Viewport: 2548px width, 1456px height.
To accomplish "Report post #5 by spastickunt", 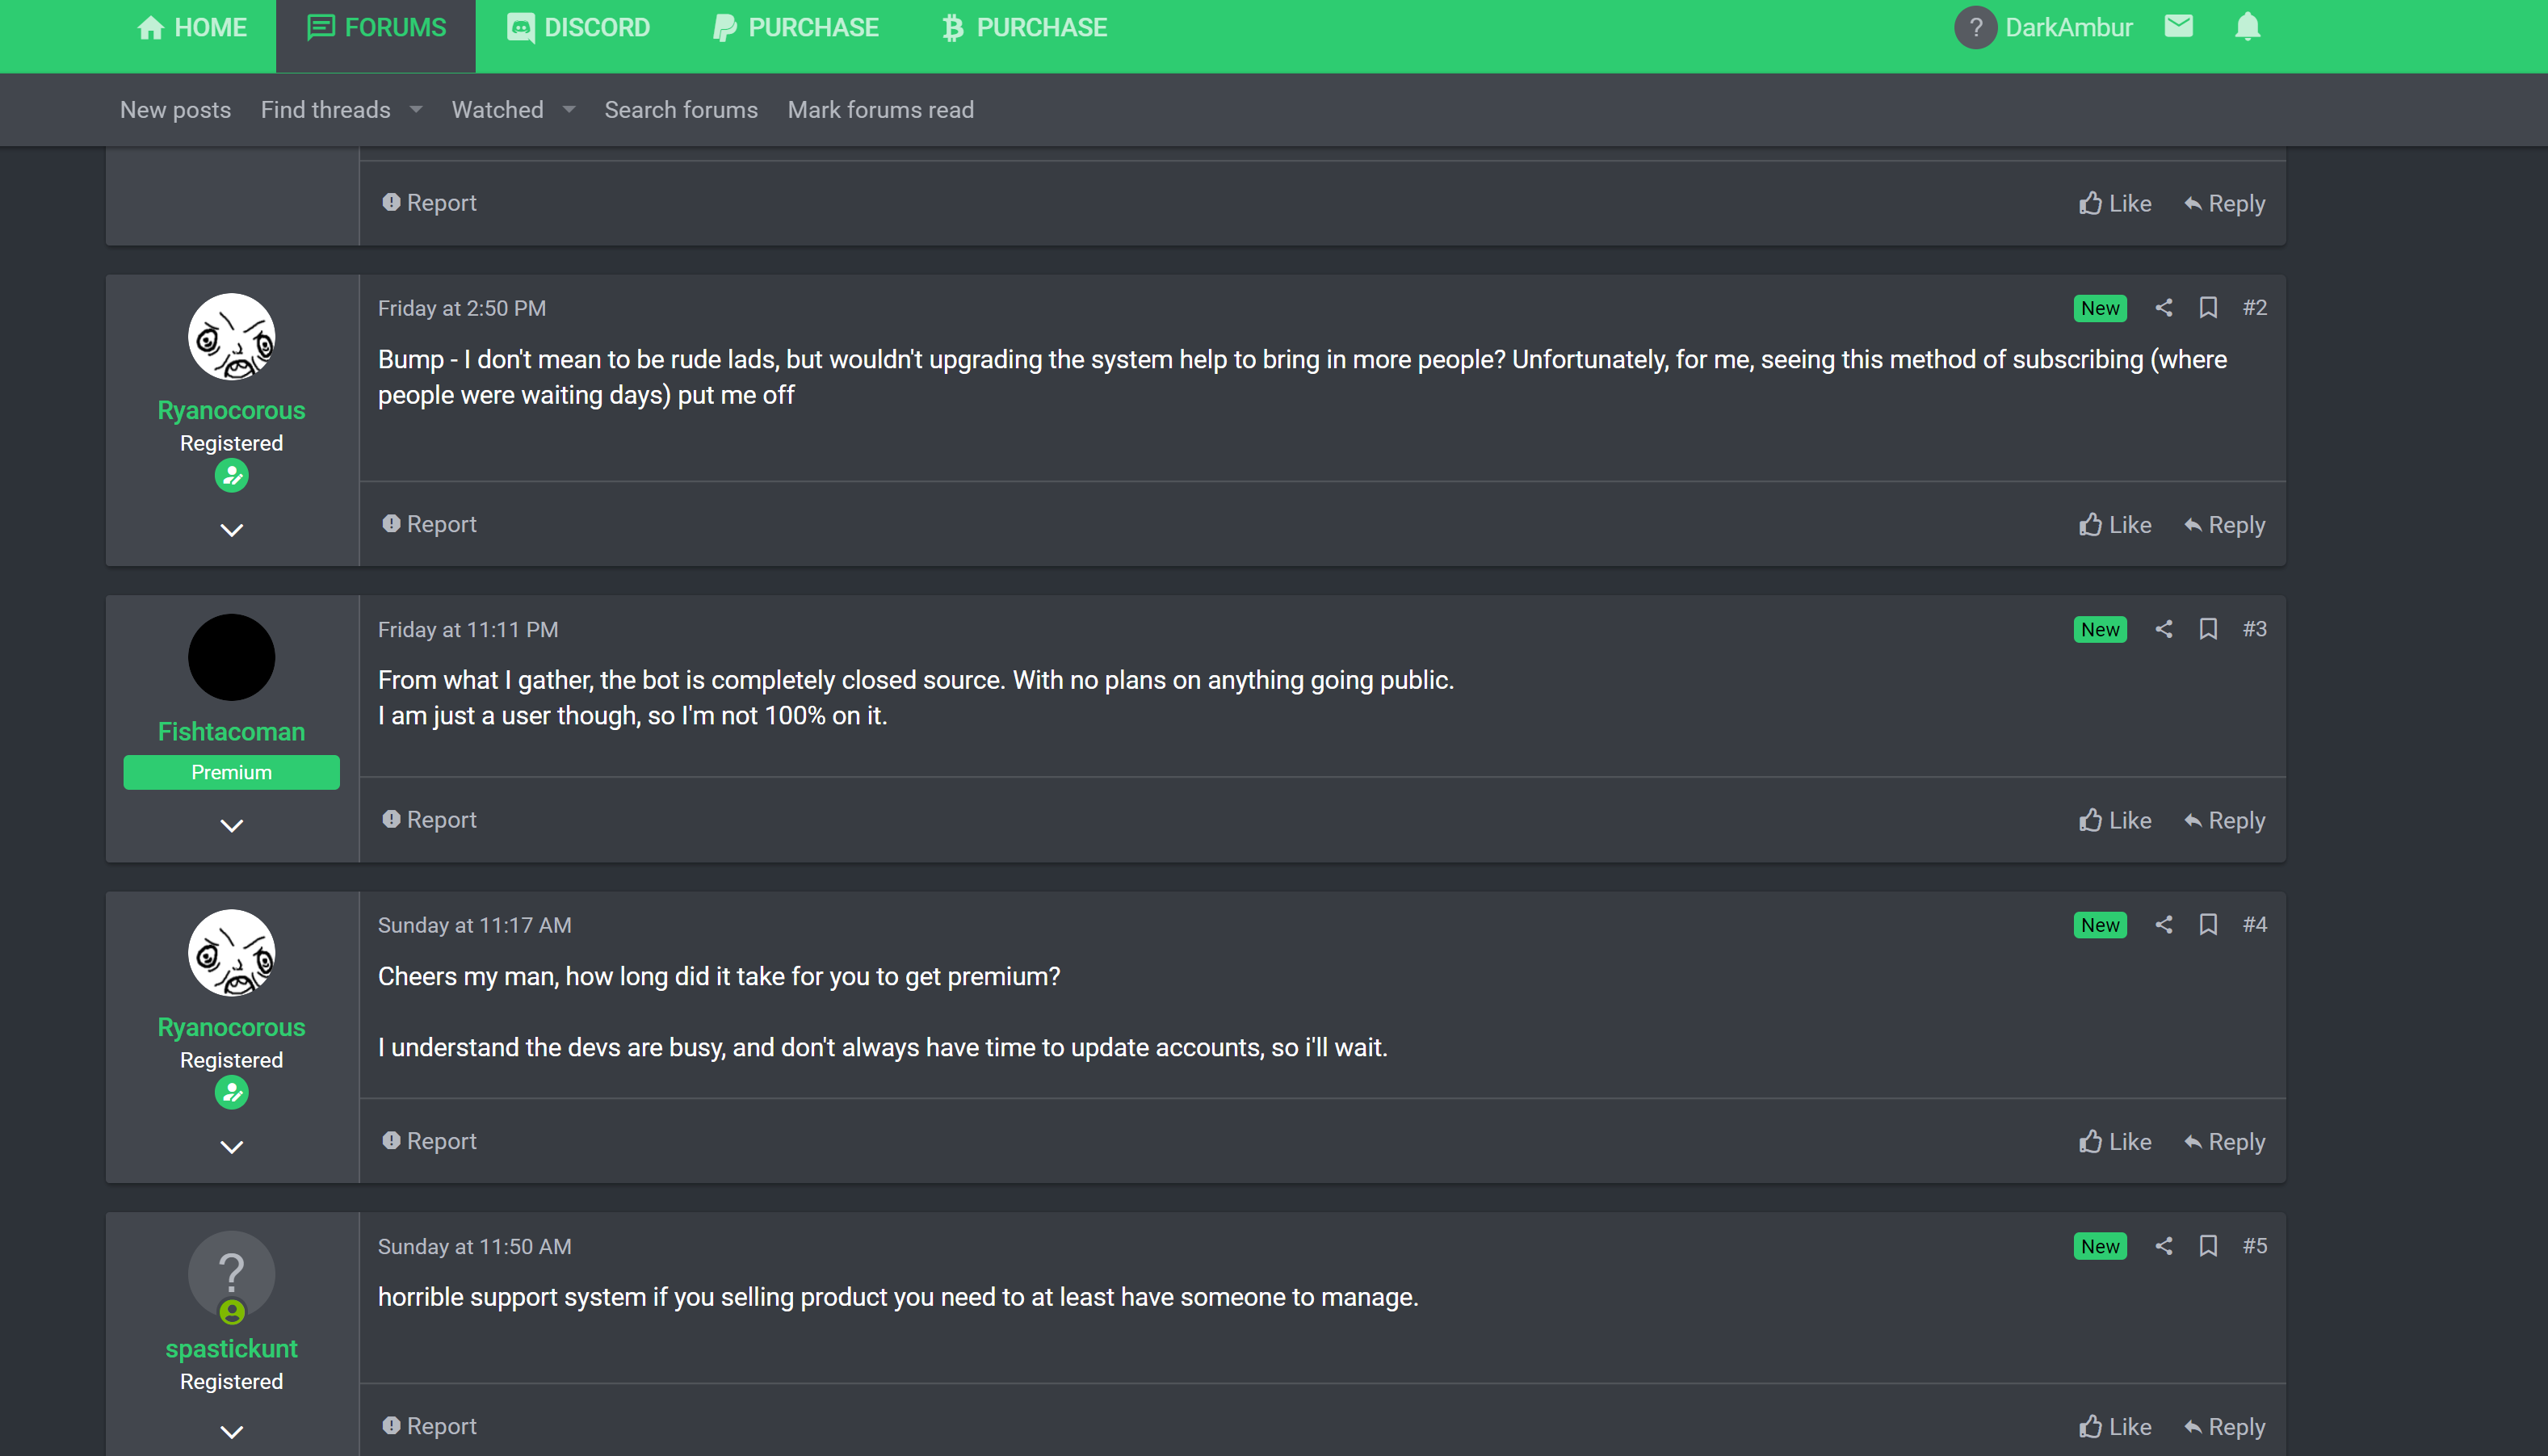I will [429, 1426].
